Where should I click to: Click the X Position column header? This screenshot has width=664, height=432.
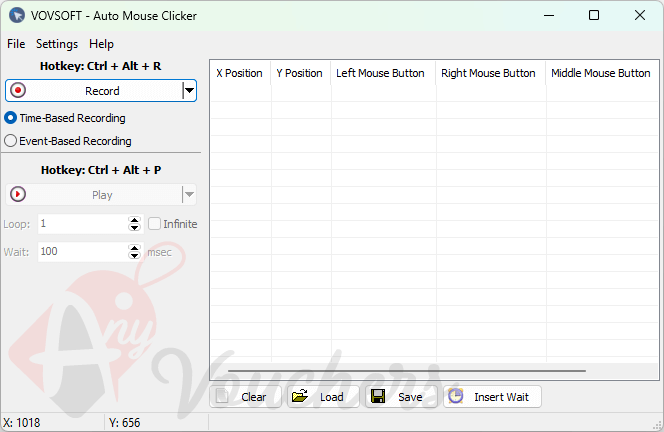pos(240,73)
